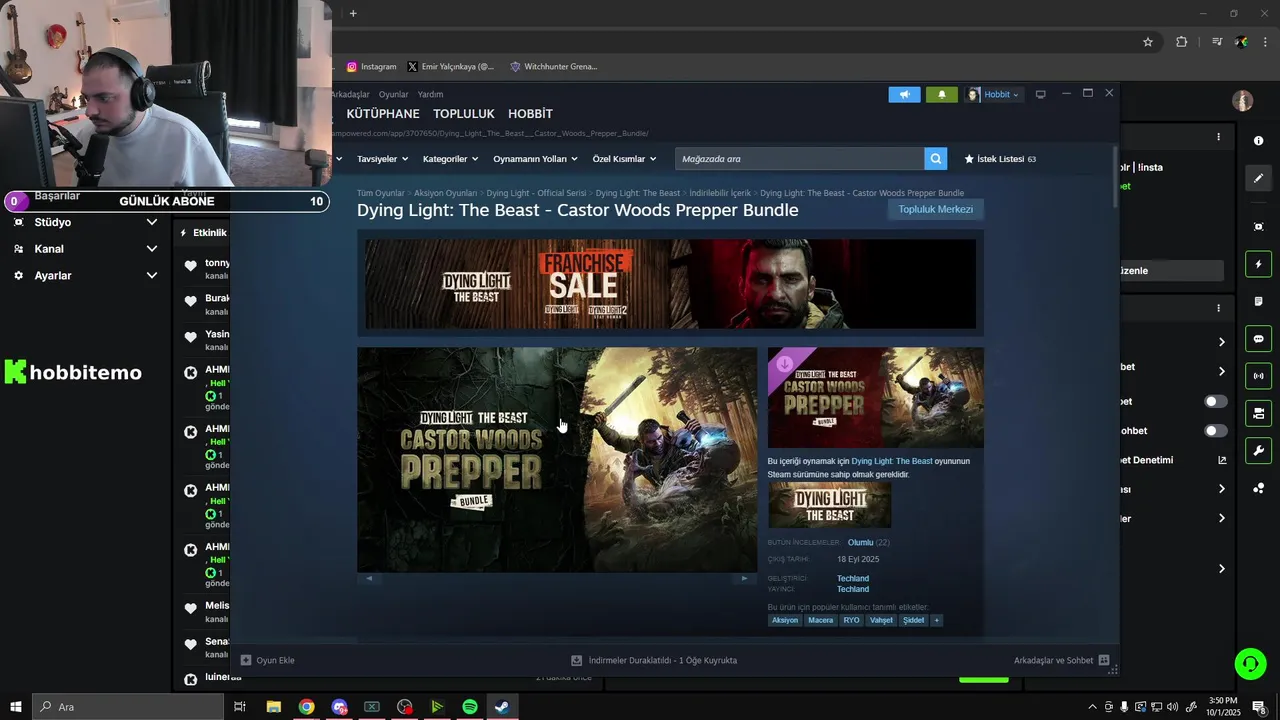Click the green headset support button
Viewport: 1280px width, 720px height.
click(1249, 663)
